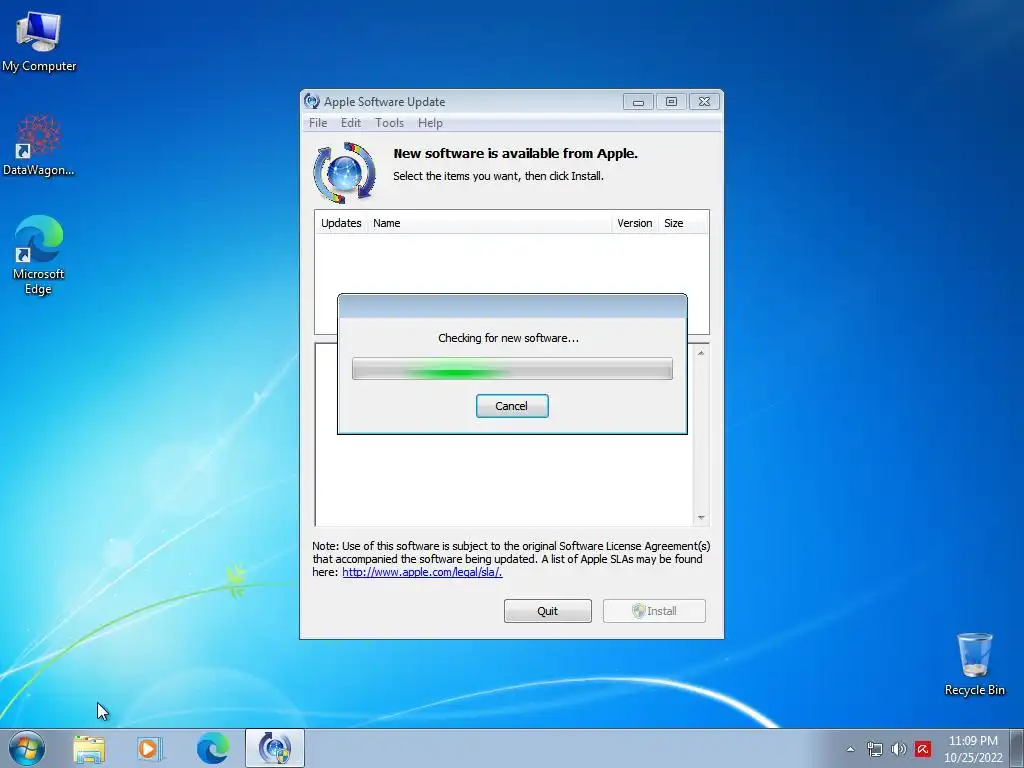Close the Apple Software Update window
This screenshot has height=768, width=1024.
point(704,101)
